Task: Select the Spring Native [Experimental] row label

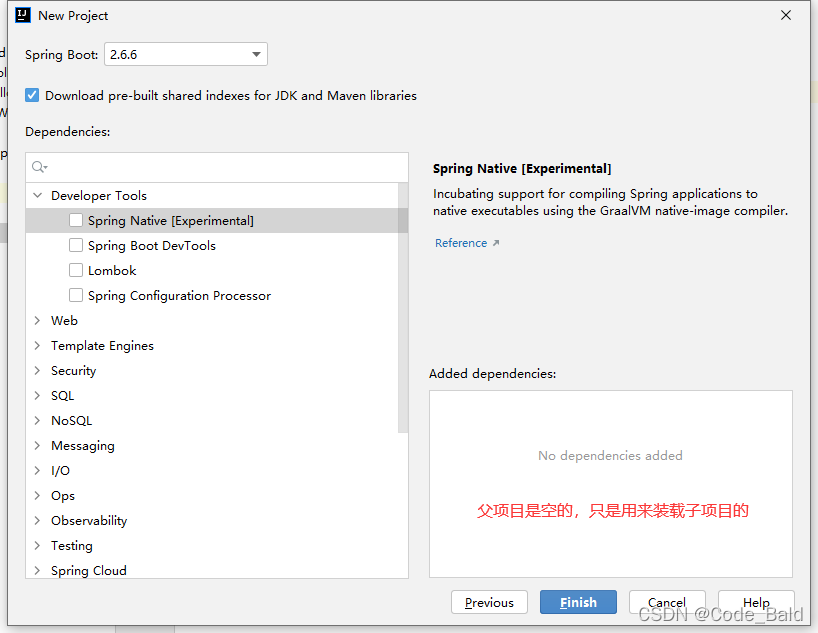Action: pyautogui.click(x=171, y=221)
